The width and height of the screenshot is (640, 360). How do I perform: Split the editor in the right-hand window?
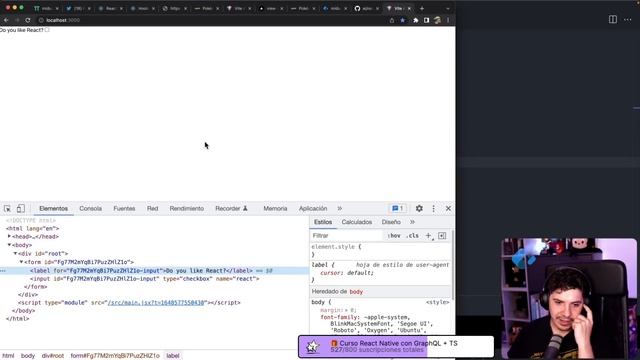613,19
